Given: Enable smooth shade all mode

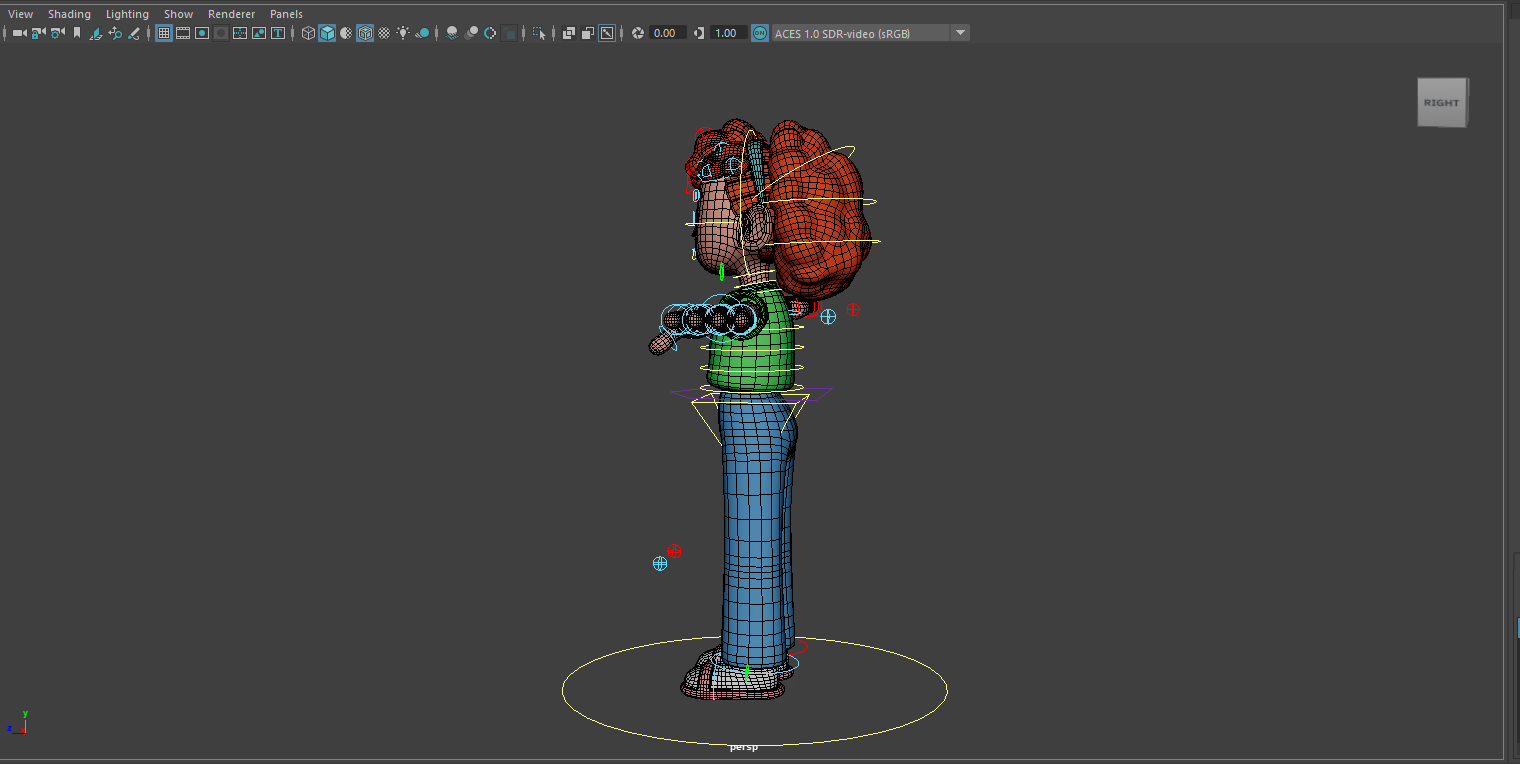Looking at the screenshot, I should coord(327,33).
